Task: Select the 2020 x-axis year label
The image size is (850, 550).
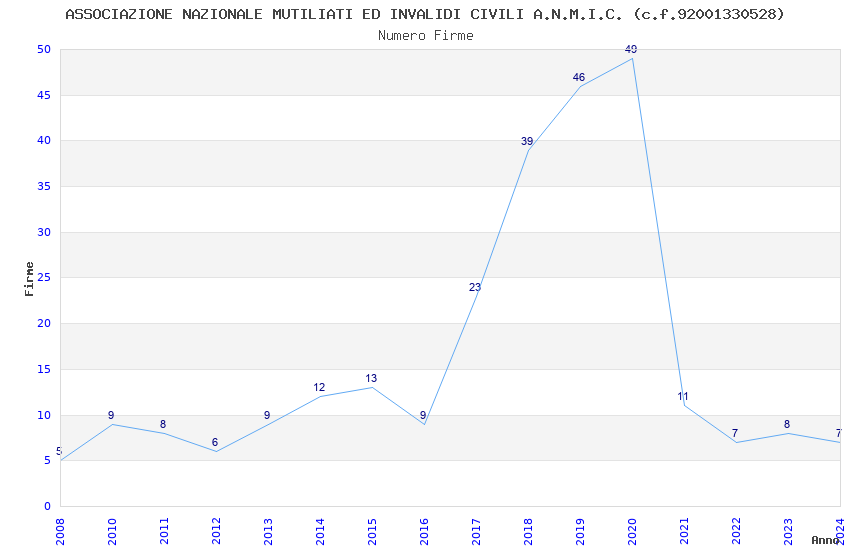Action: [x=633, y=532]
